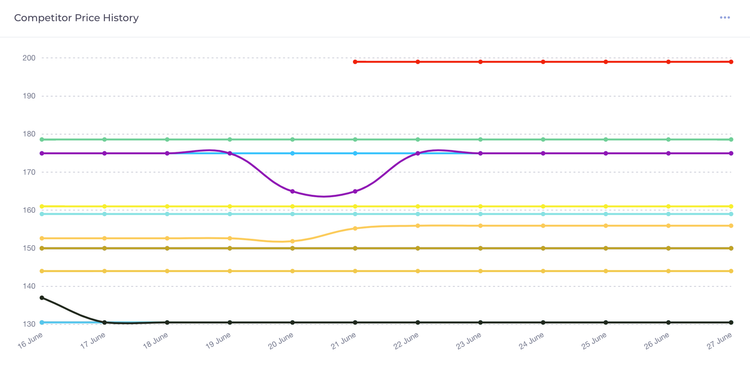This screenshot has height=366, width=750.
Task: Select the yellow line point at 24 June
Action: [543, 206]
